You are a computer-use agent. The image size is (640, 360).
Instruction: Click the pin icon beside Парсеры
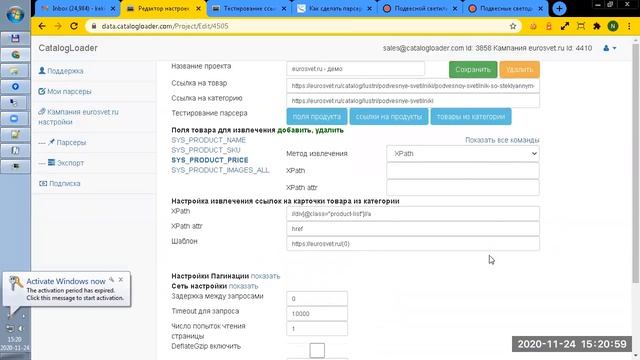[x=51, y=142]
